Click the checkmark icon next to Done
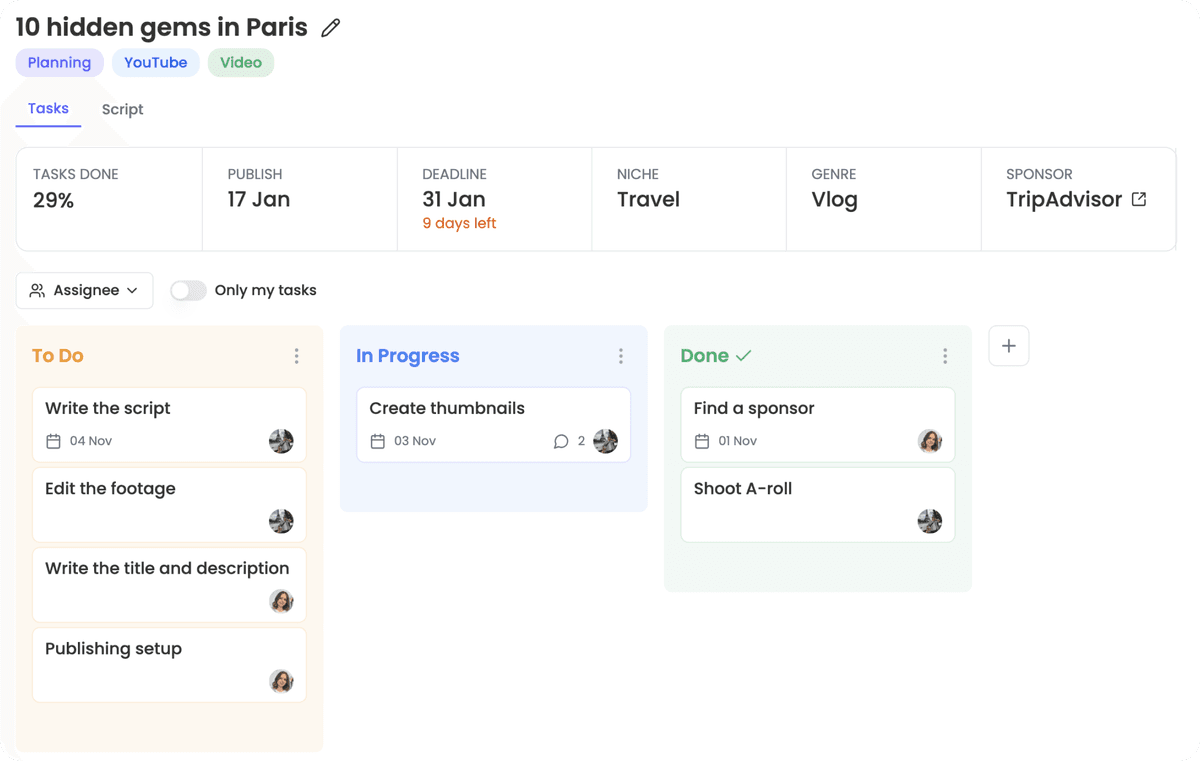The image size is (1200, 761). pyautogui.click(x=744, y=356)
